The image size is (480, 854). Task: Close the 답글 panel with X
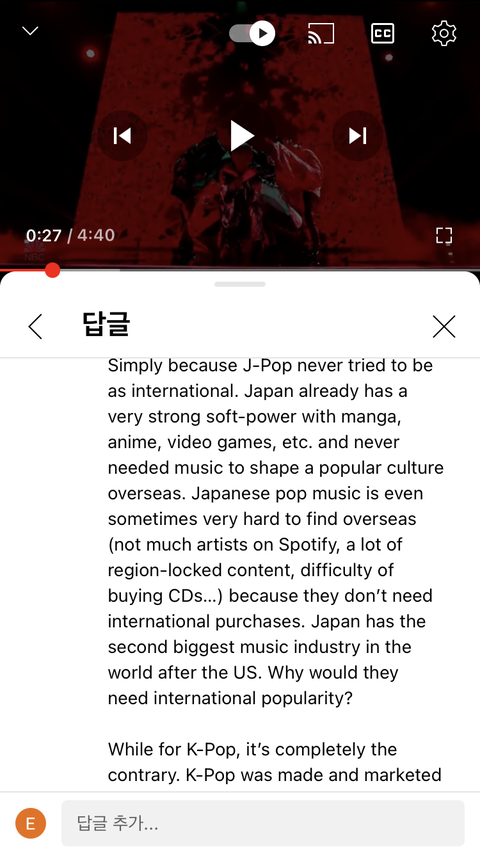[x=444, y=327]
